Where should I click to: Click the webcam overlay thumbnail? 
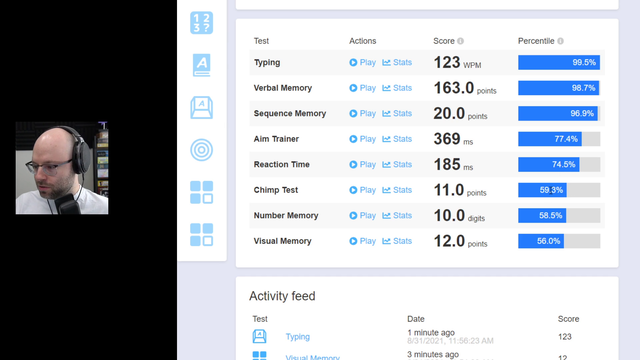click(x=62, y=168)
